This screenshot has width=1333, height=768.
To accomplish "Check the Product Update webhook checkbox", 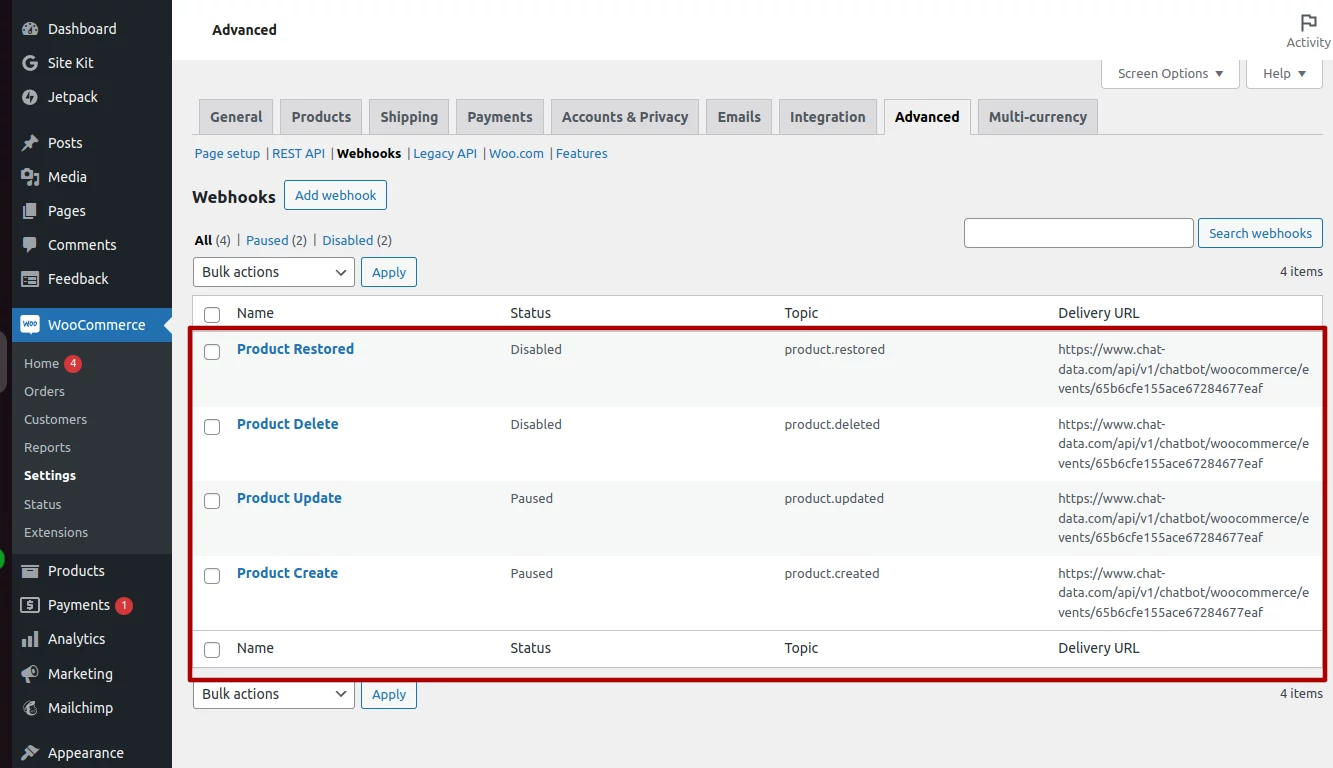I will coord(212,501).
